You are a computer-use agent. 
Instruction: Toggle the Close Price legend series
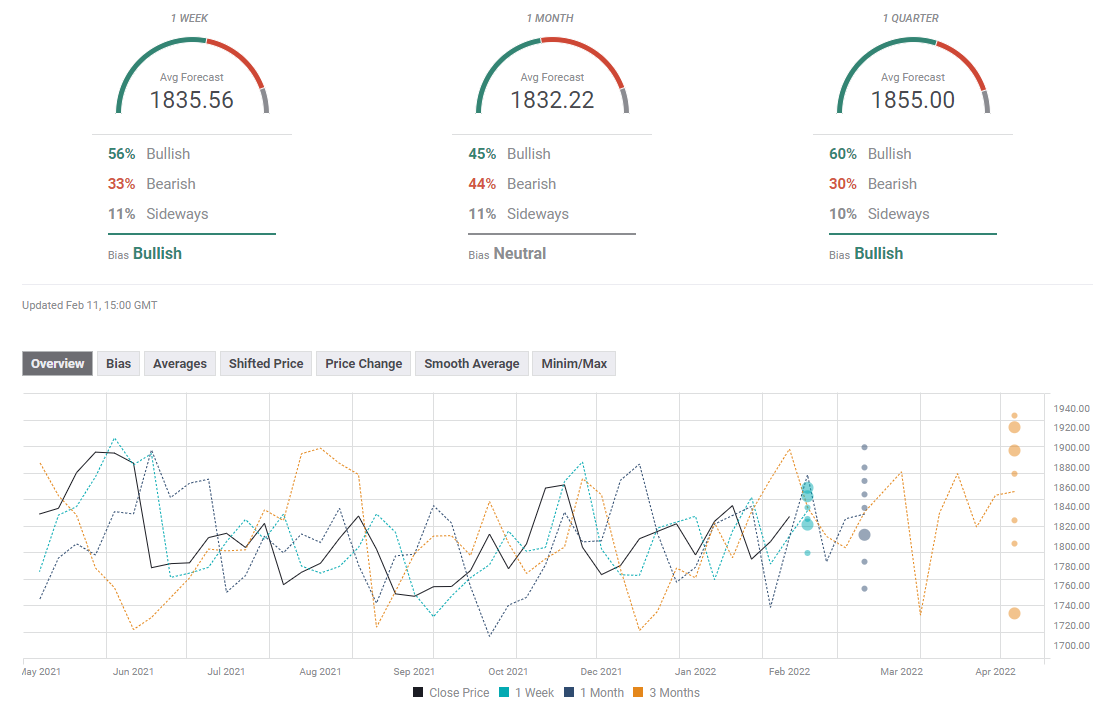click(451, 693)
